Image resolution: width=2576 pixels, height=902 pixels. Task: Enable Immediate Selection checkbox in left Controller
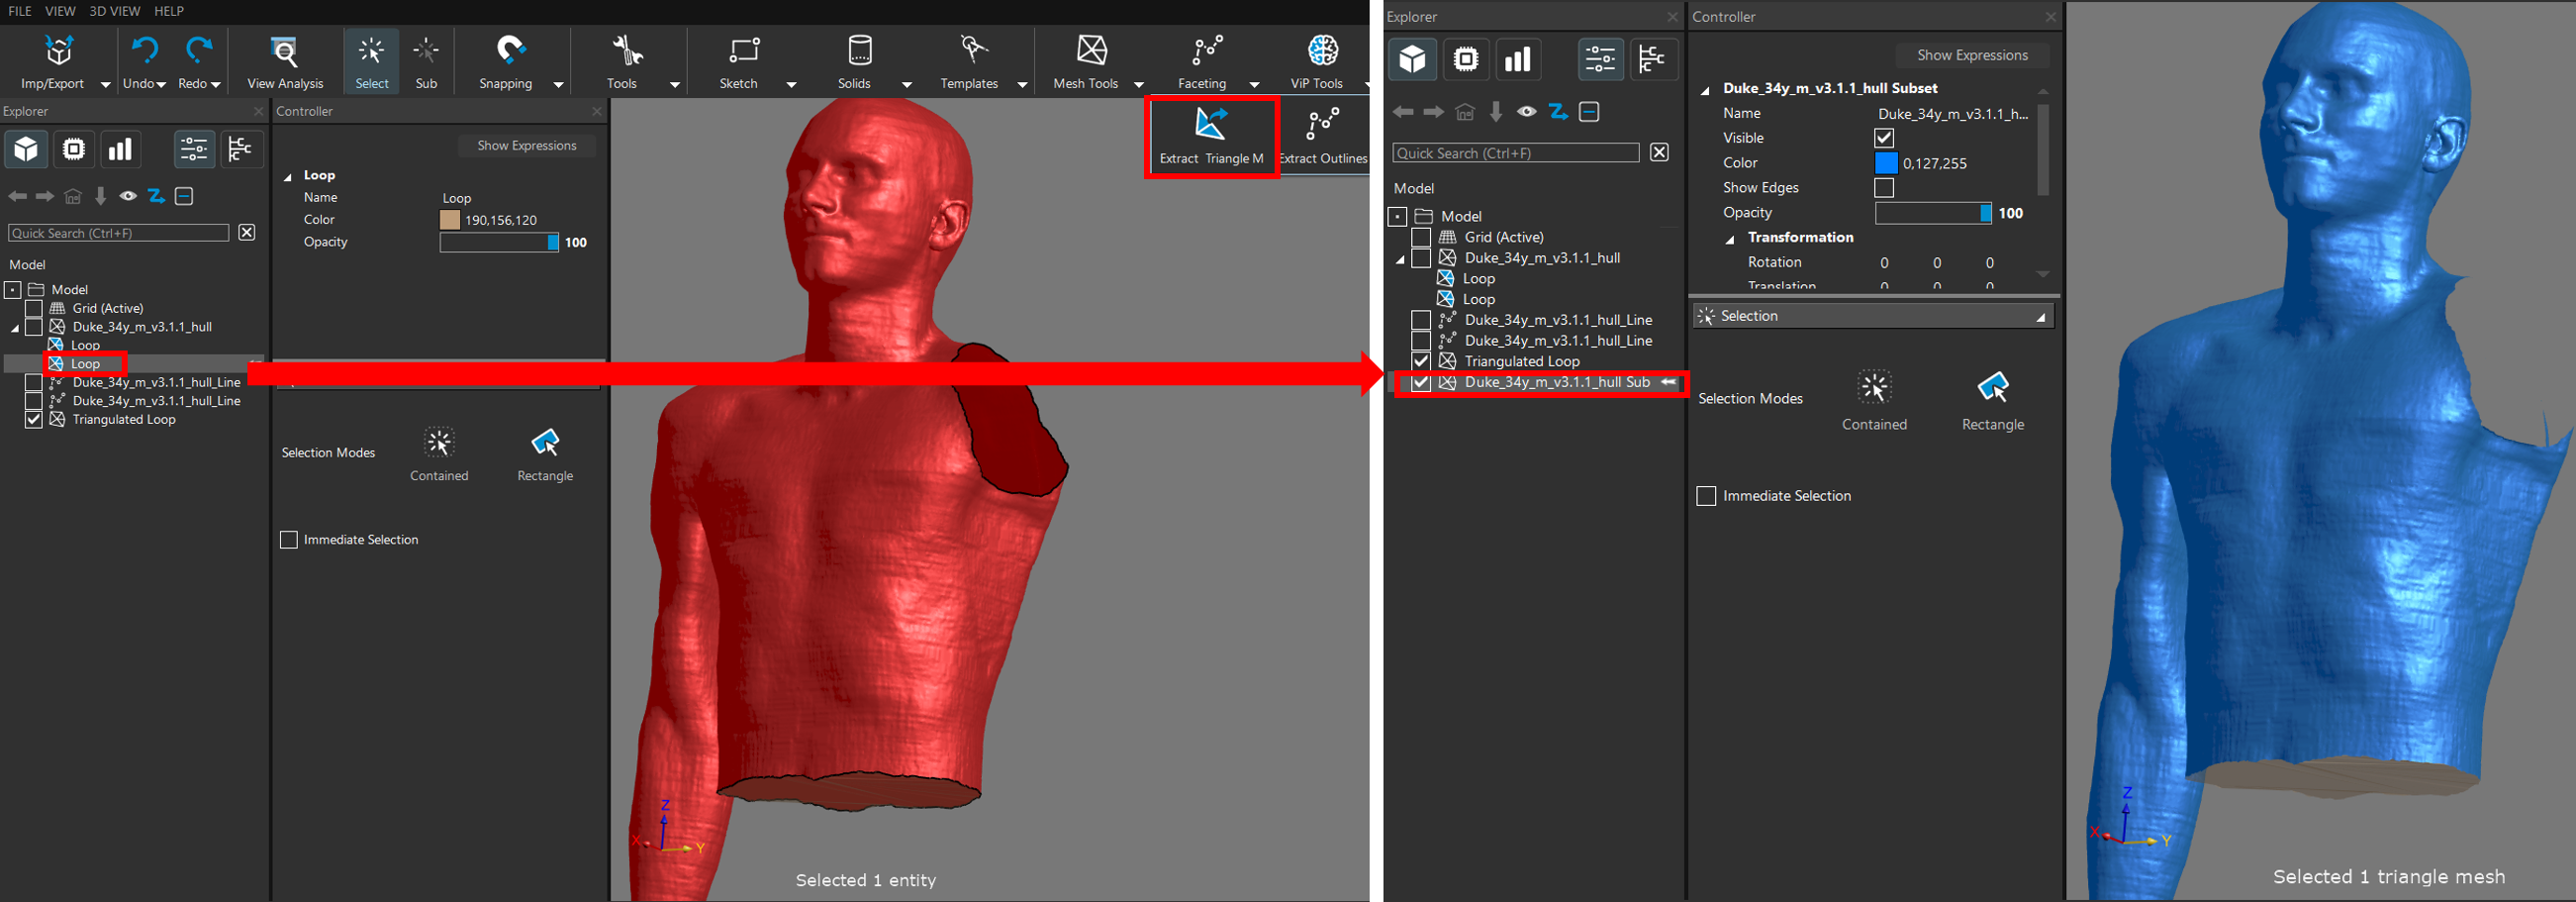coord(289,540)
